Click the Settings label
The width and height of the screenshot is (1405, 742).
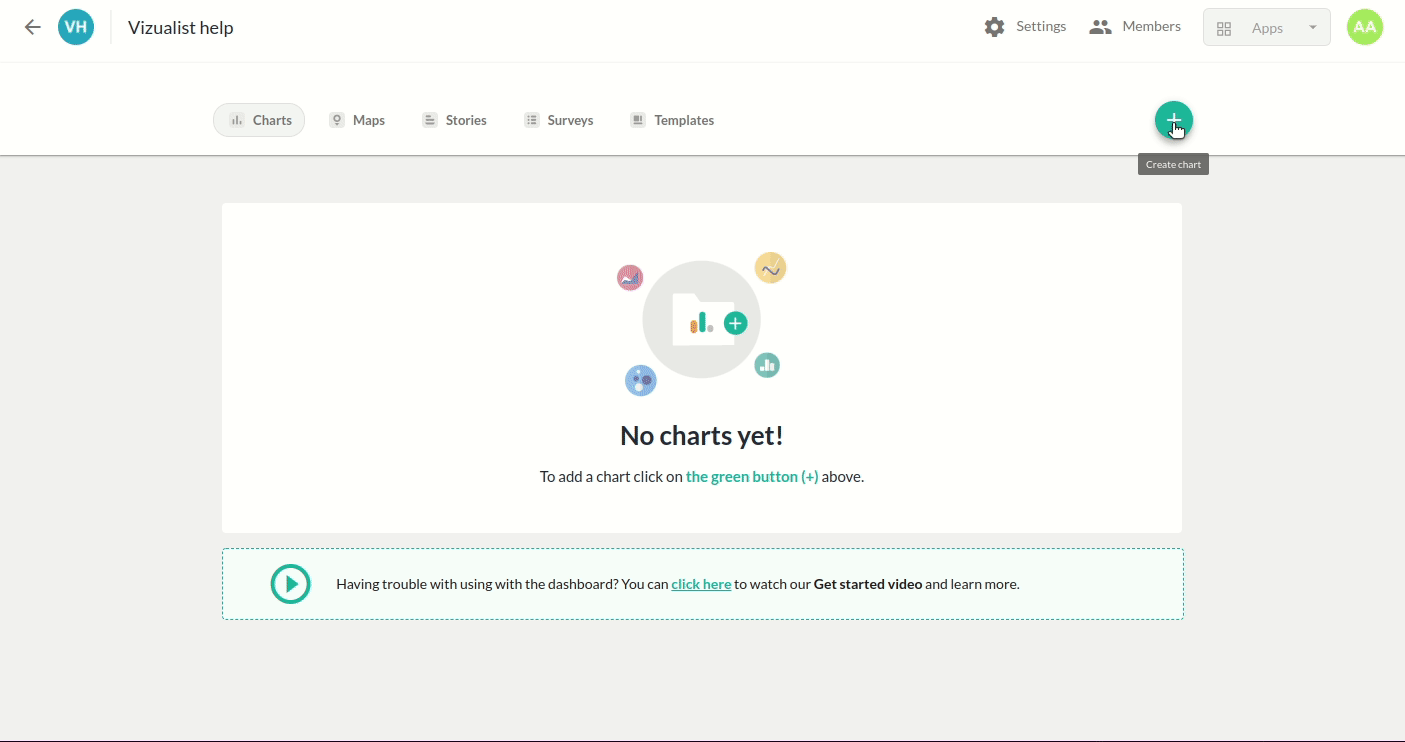[x=1041, y=27]
